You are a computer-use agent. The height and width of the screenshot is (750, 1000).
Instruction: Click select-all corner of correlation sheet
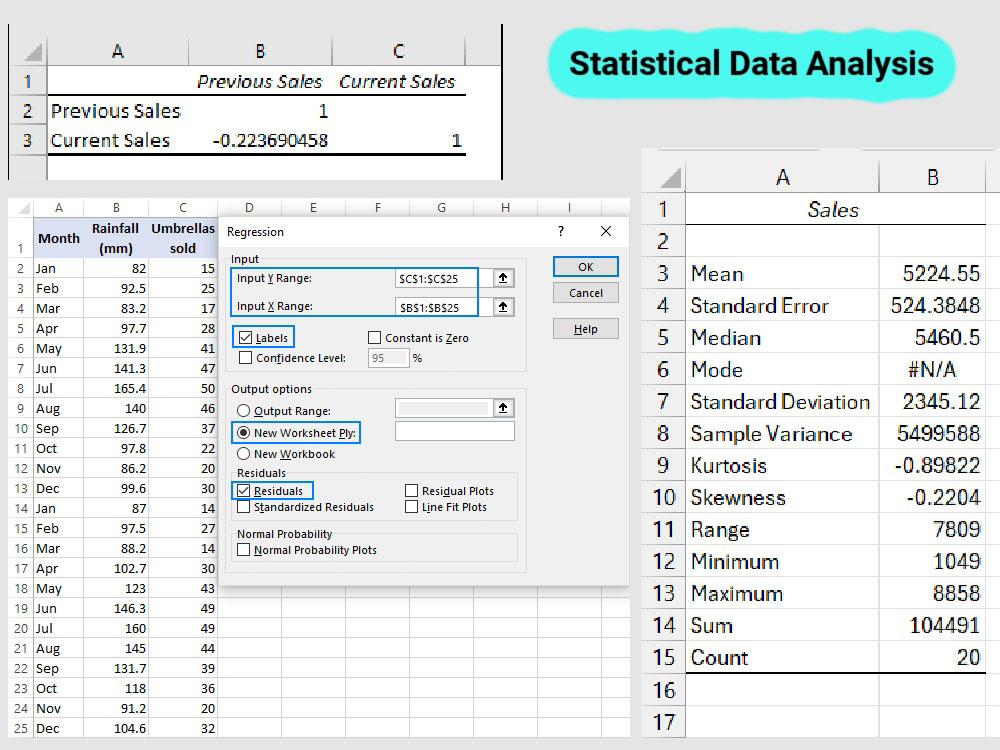[x=29, y=52]
